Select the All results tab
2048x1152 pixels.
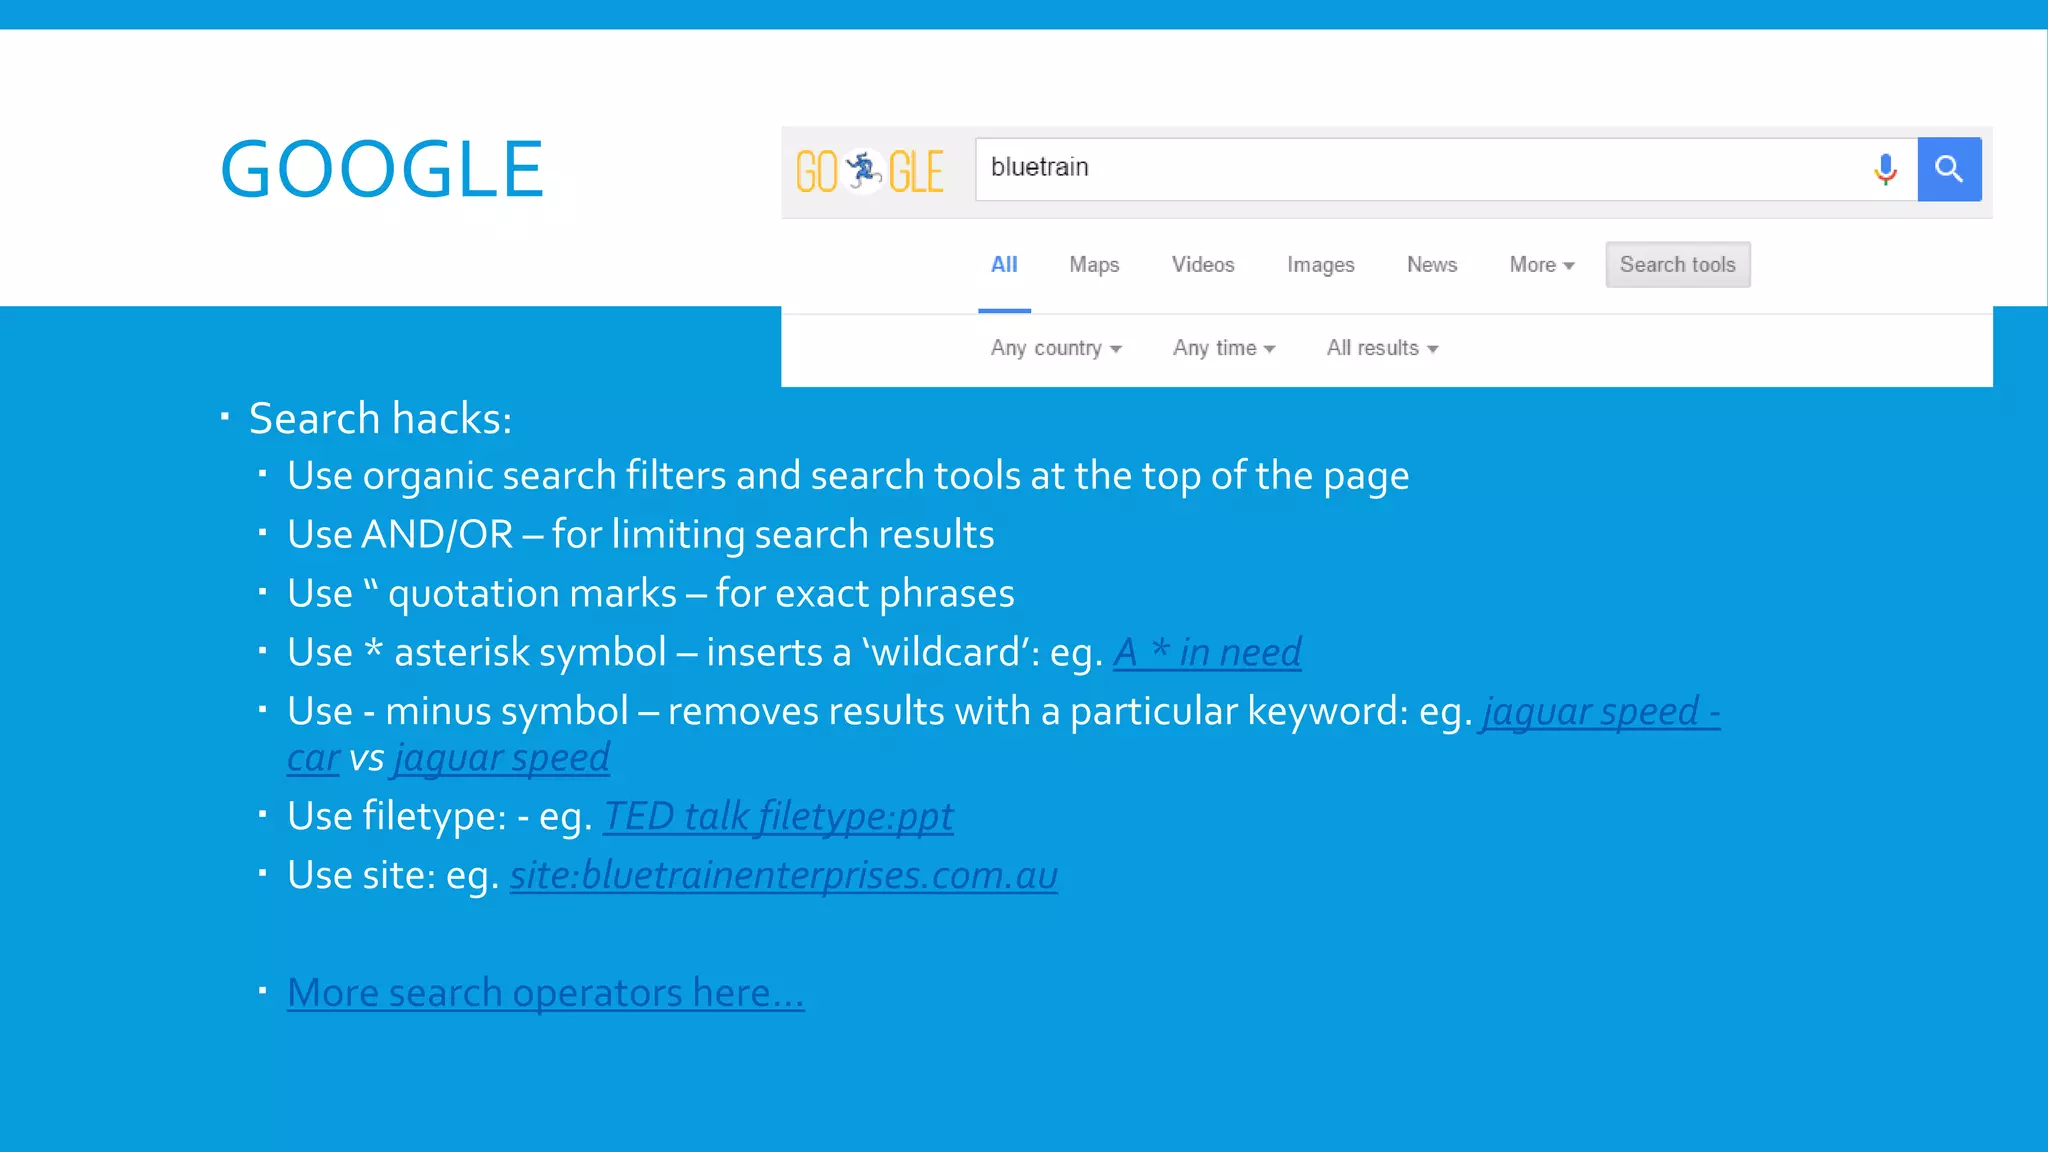[1004, 265]
